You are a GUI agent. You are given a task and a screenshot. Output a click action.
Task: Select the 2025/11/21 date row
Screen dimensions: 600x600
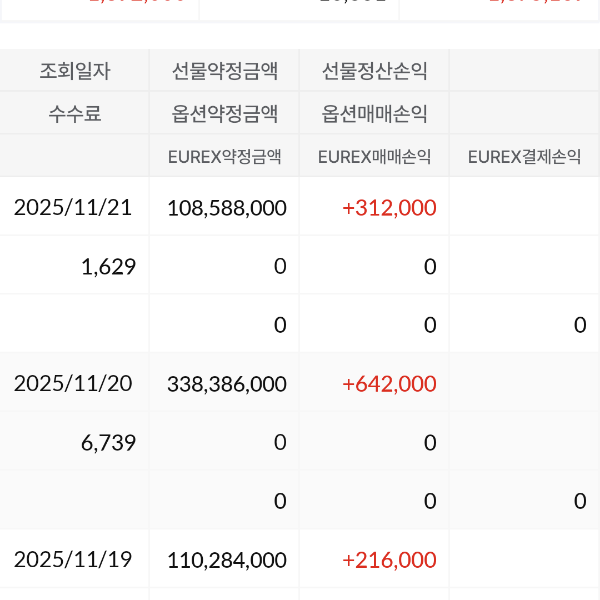tap(73, 208)
